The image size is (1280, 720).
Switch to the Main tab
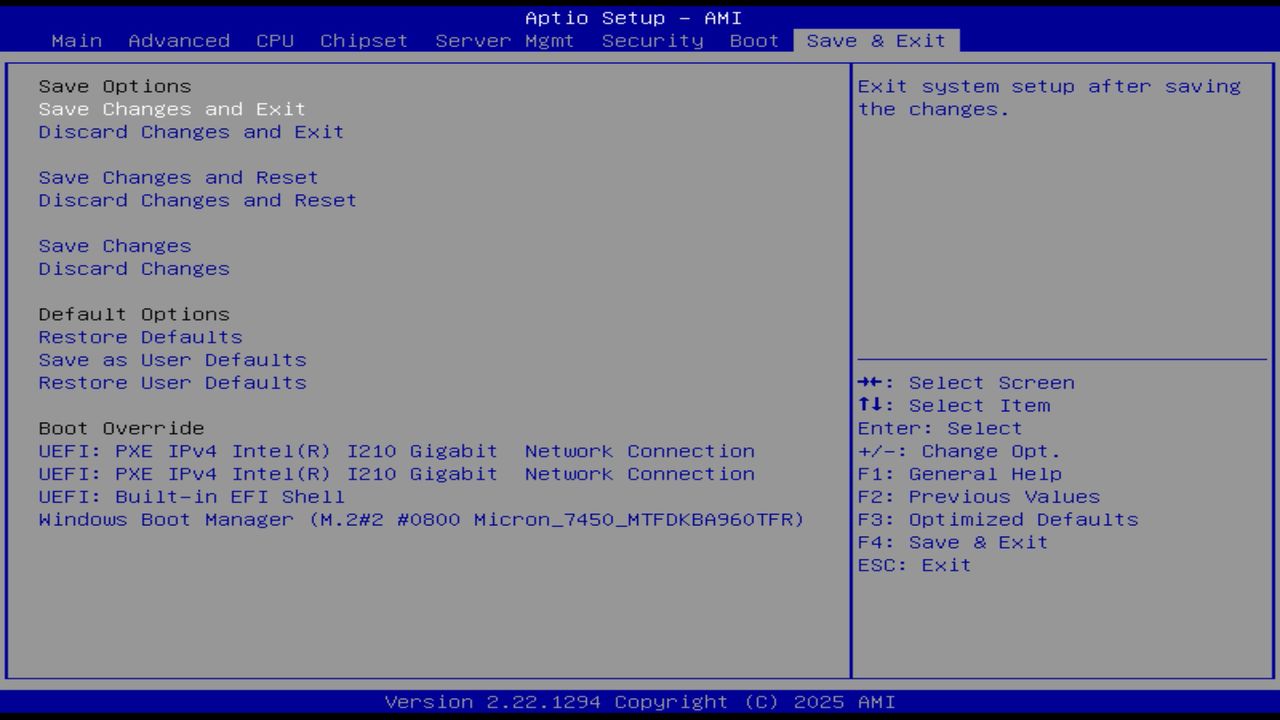(x=77, y=40)
